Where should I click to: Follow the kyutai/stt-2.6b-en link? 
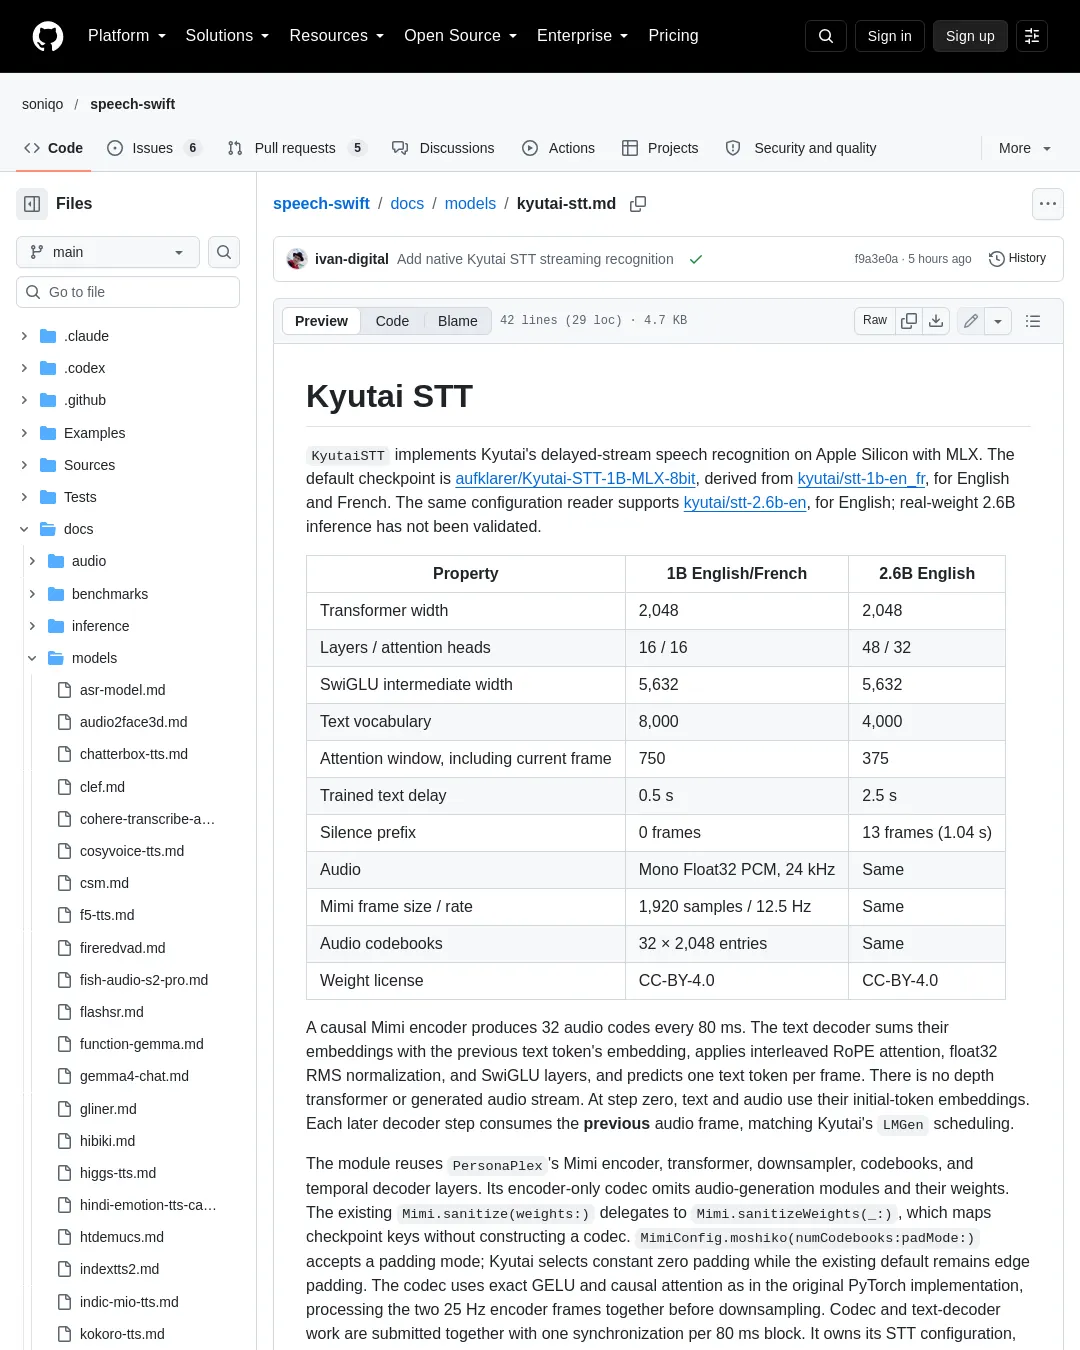(745, 503)
